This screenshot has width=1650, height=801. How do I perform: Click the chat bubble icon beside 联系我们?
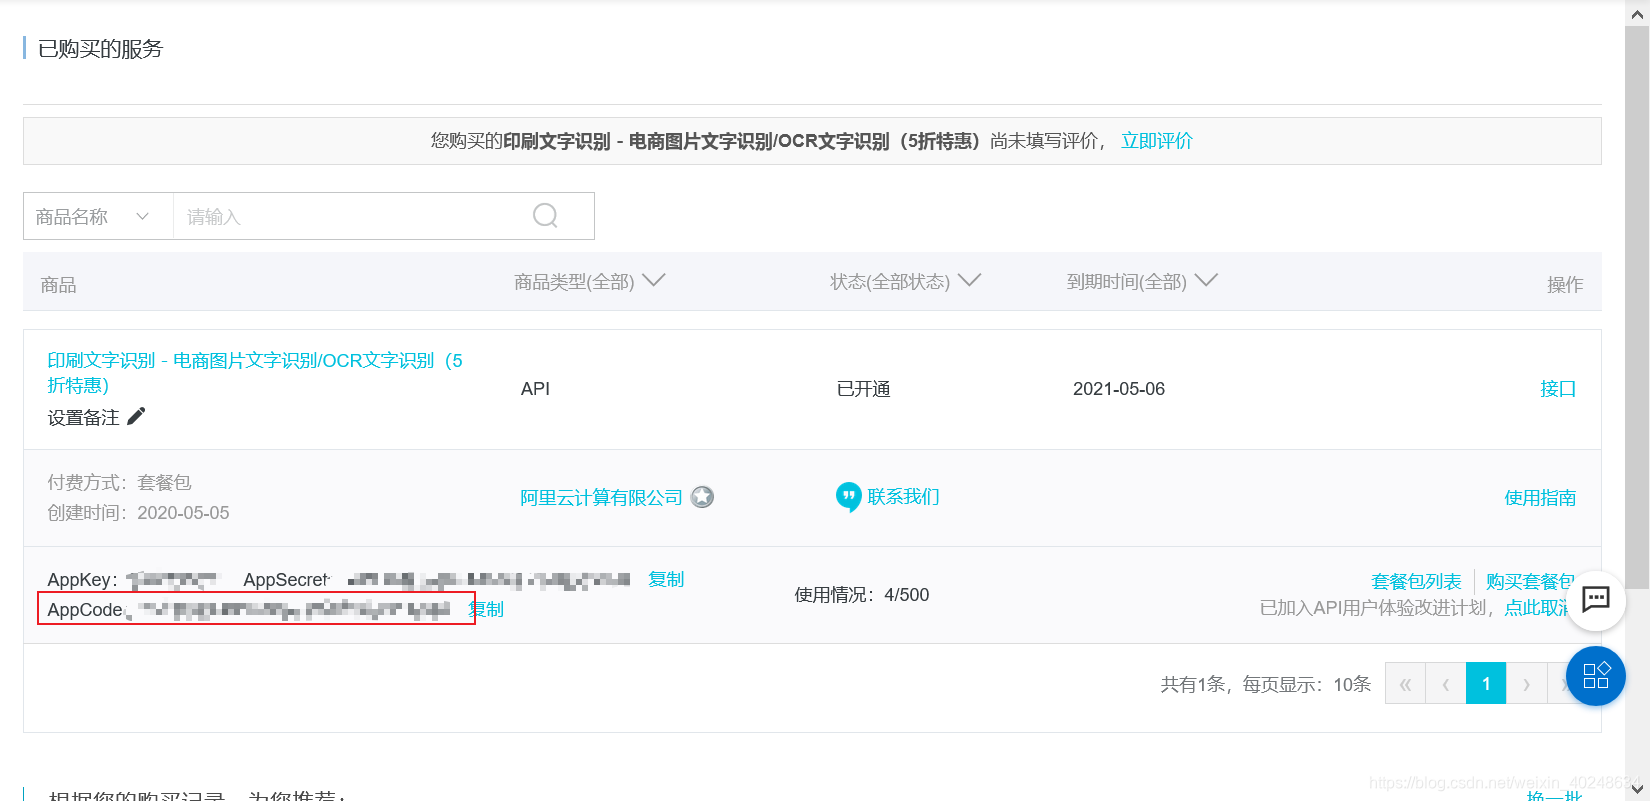[848, 497]
